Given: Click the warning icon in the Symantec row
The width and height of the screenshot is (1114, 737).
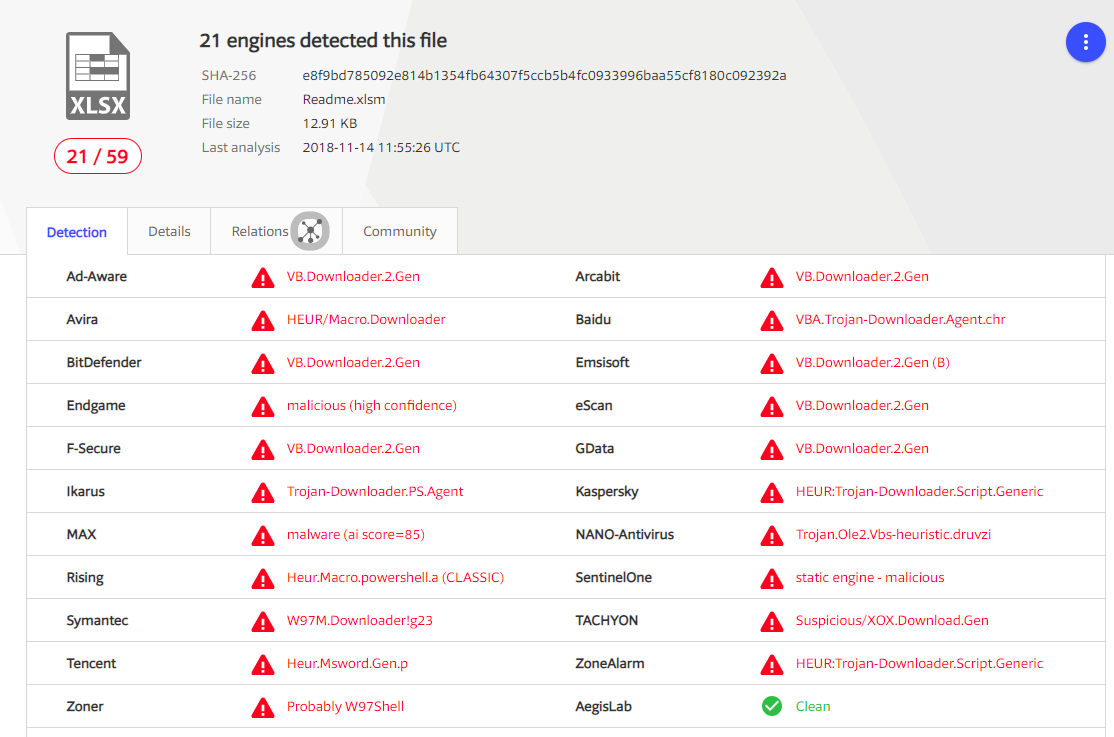Looking at the screenshot, I should (262, 621).
